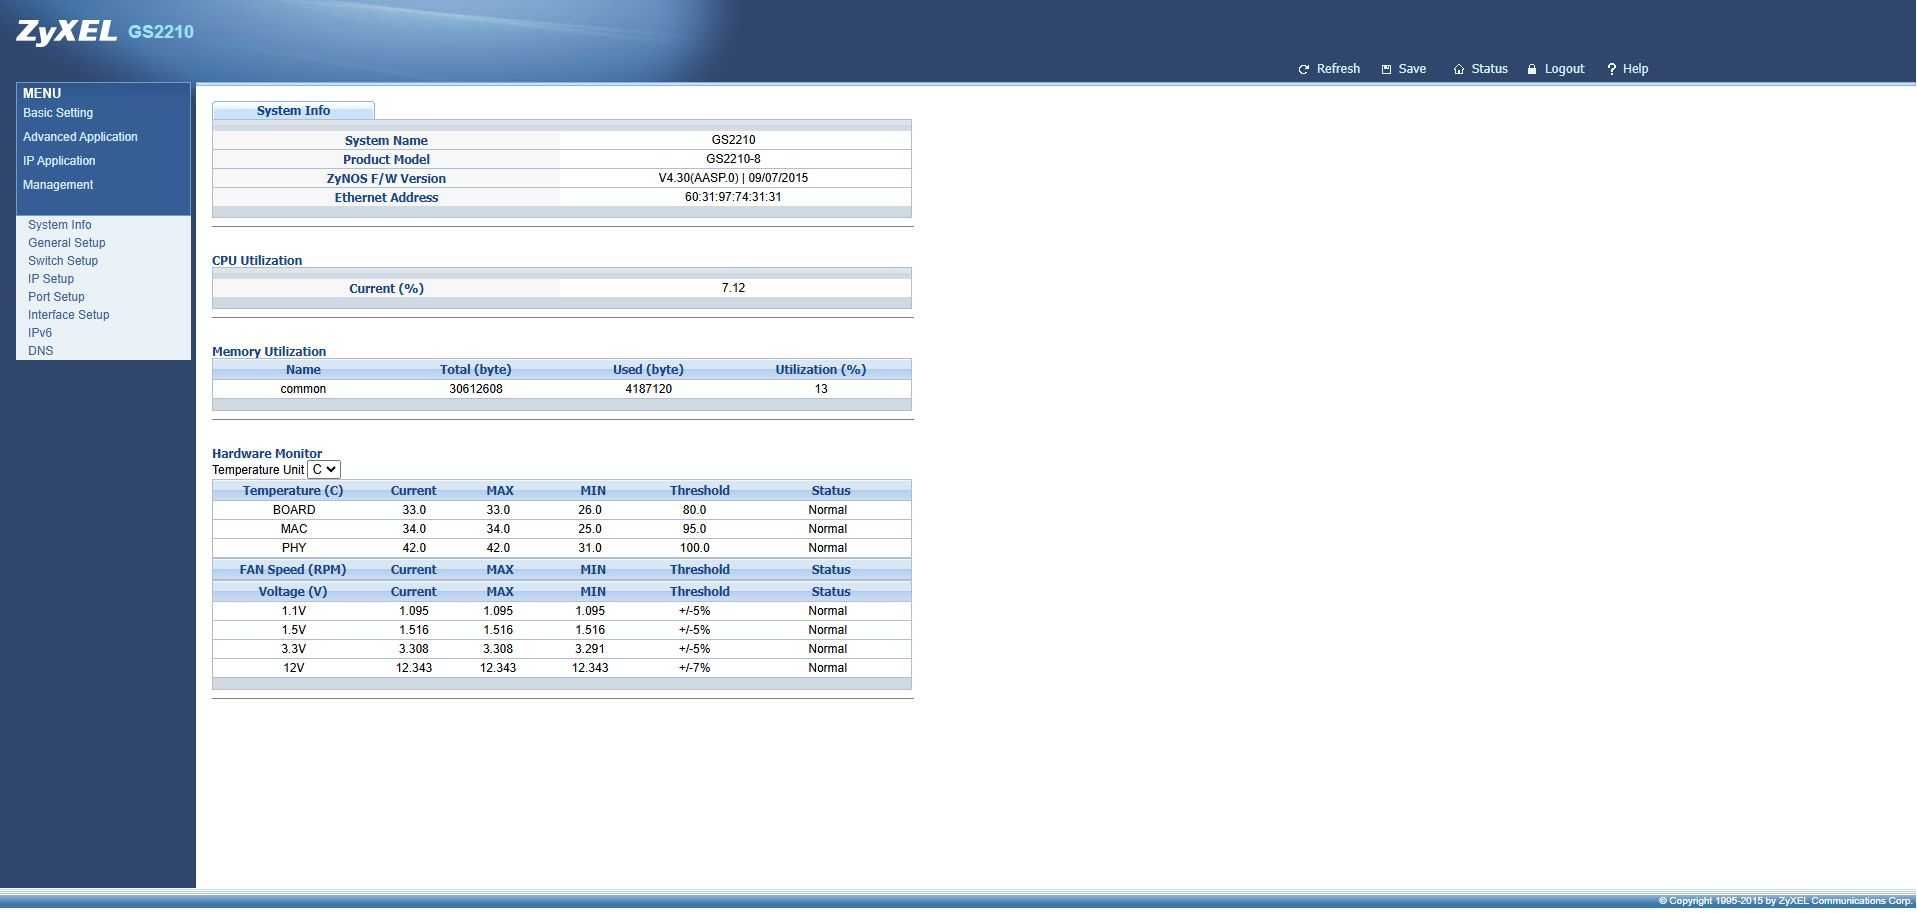Click 12V threshold value +/-7%
The width and height of the screenshot is (1917, 913).
tap(694, 668)
